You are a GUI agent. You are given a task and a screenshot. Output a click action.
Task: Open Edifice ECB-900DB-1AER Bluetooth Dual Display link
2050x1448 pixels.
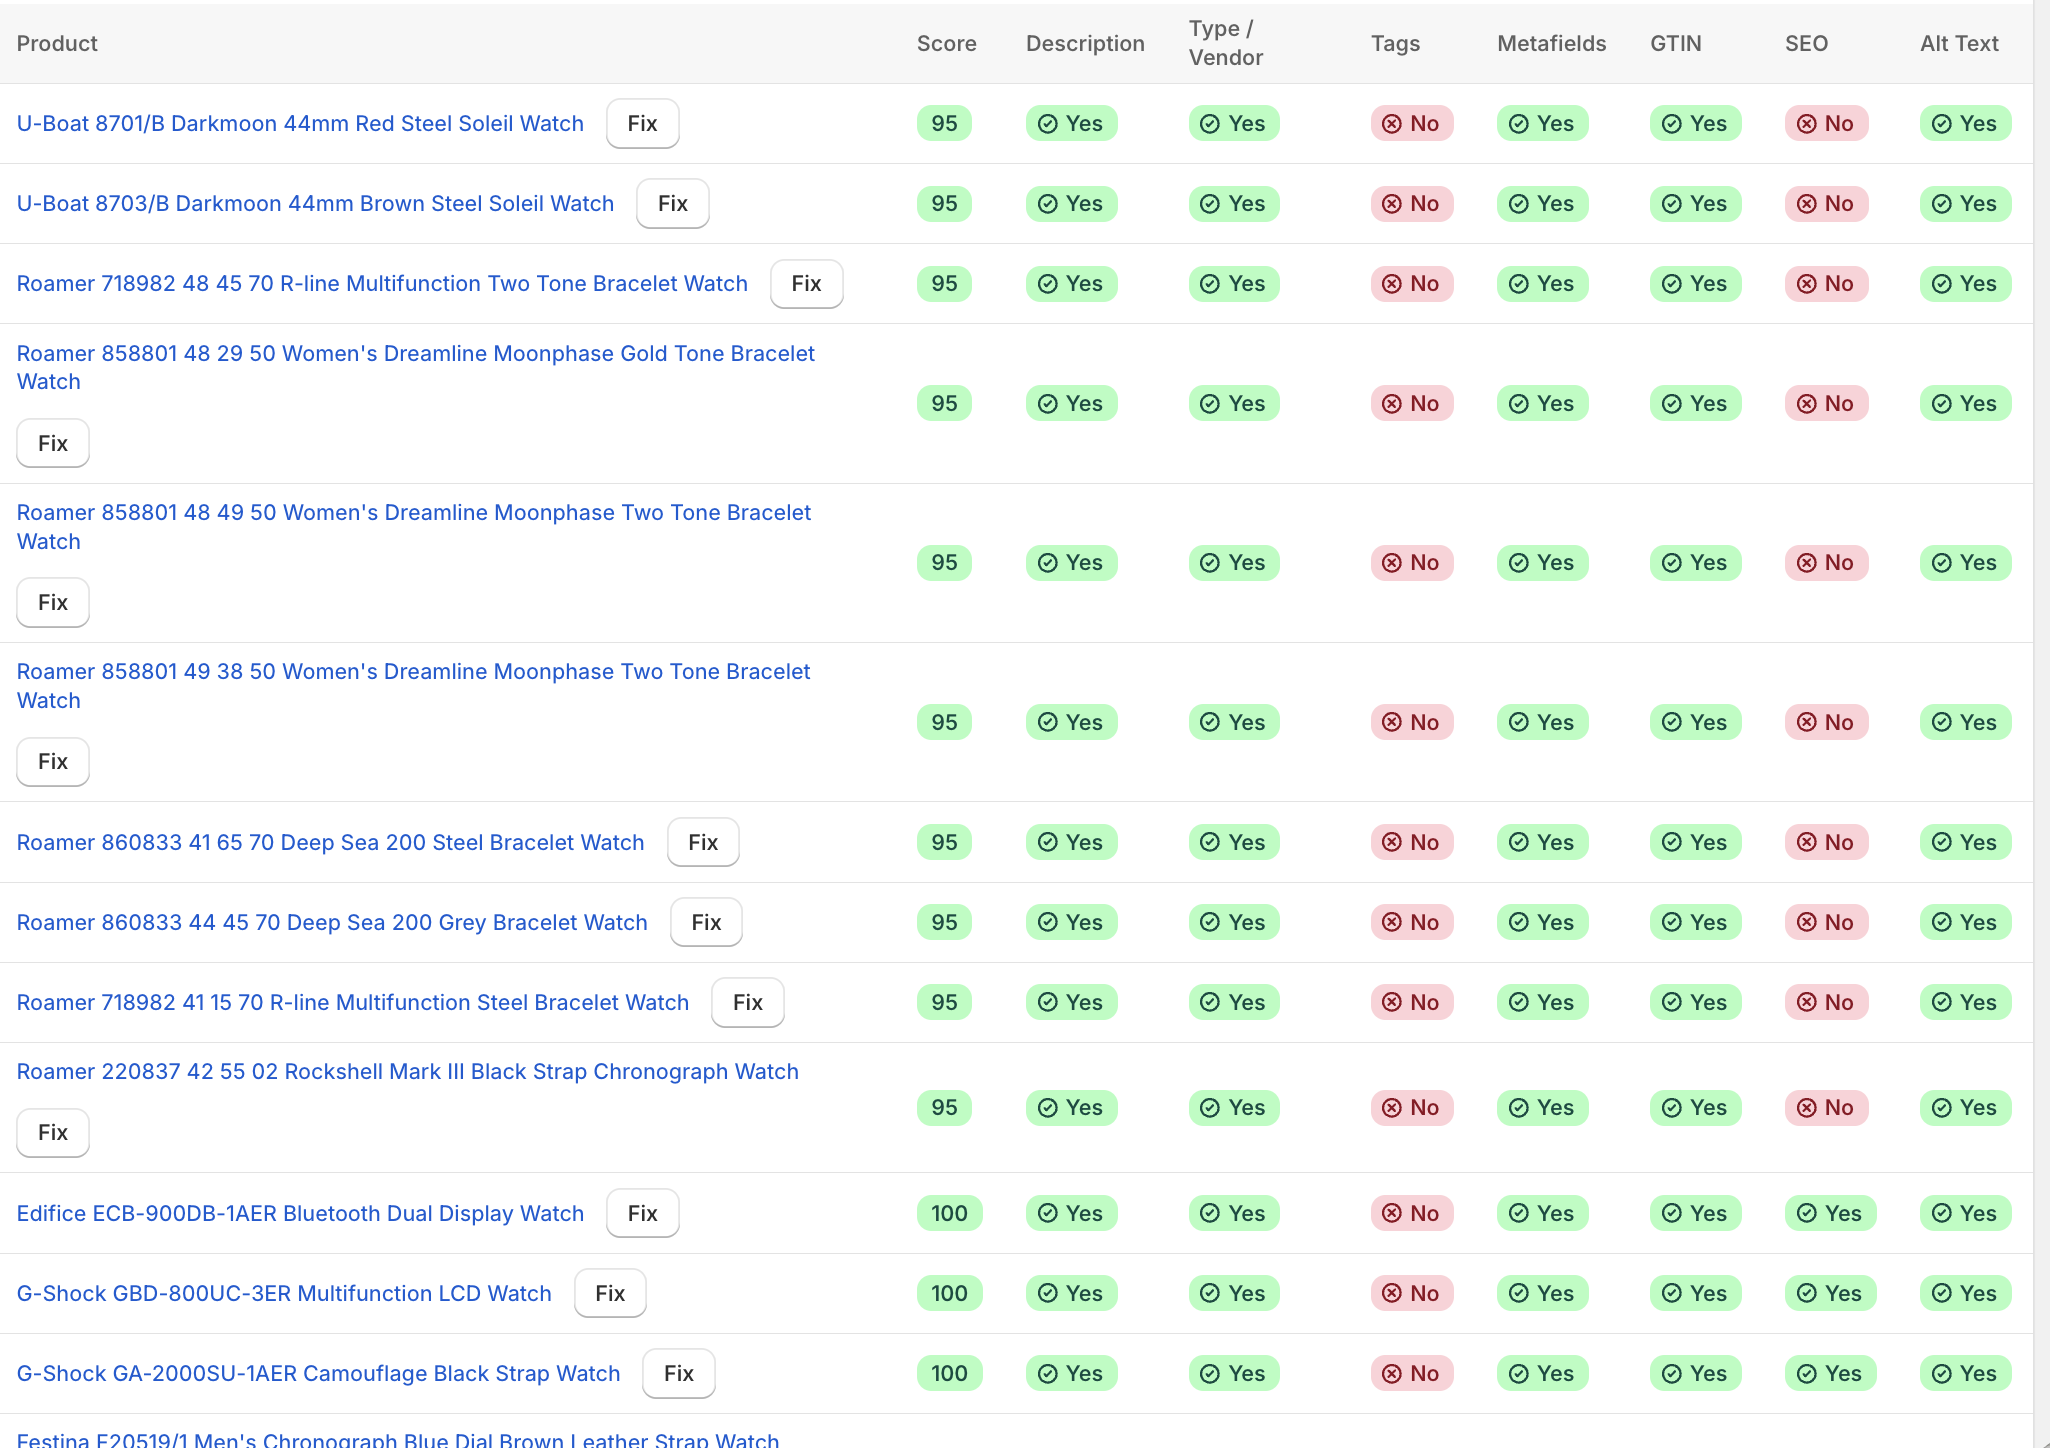point(300,1213)
